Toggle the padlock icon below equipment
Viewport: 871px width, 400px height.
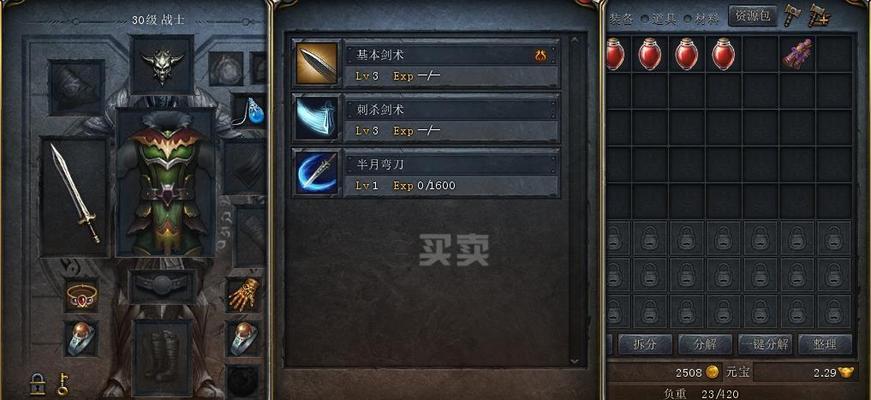pyautogui.click(x=37, y=384)
